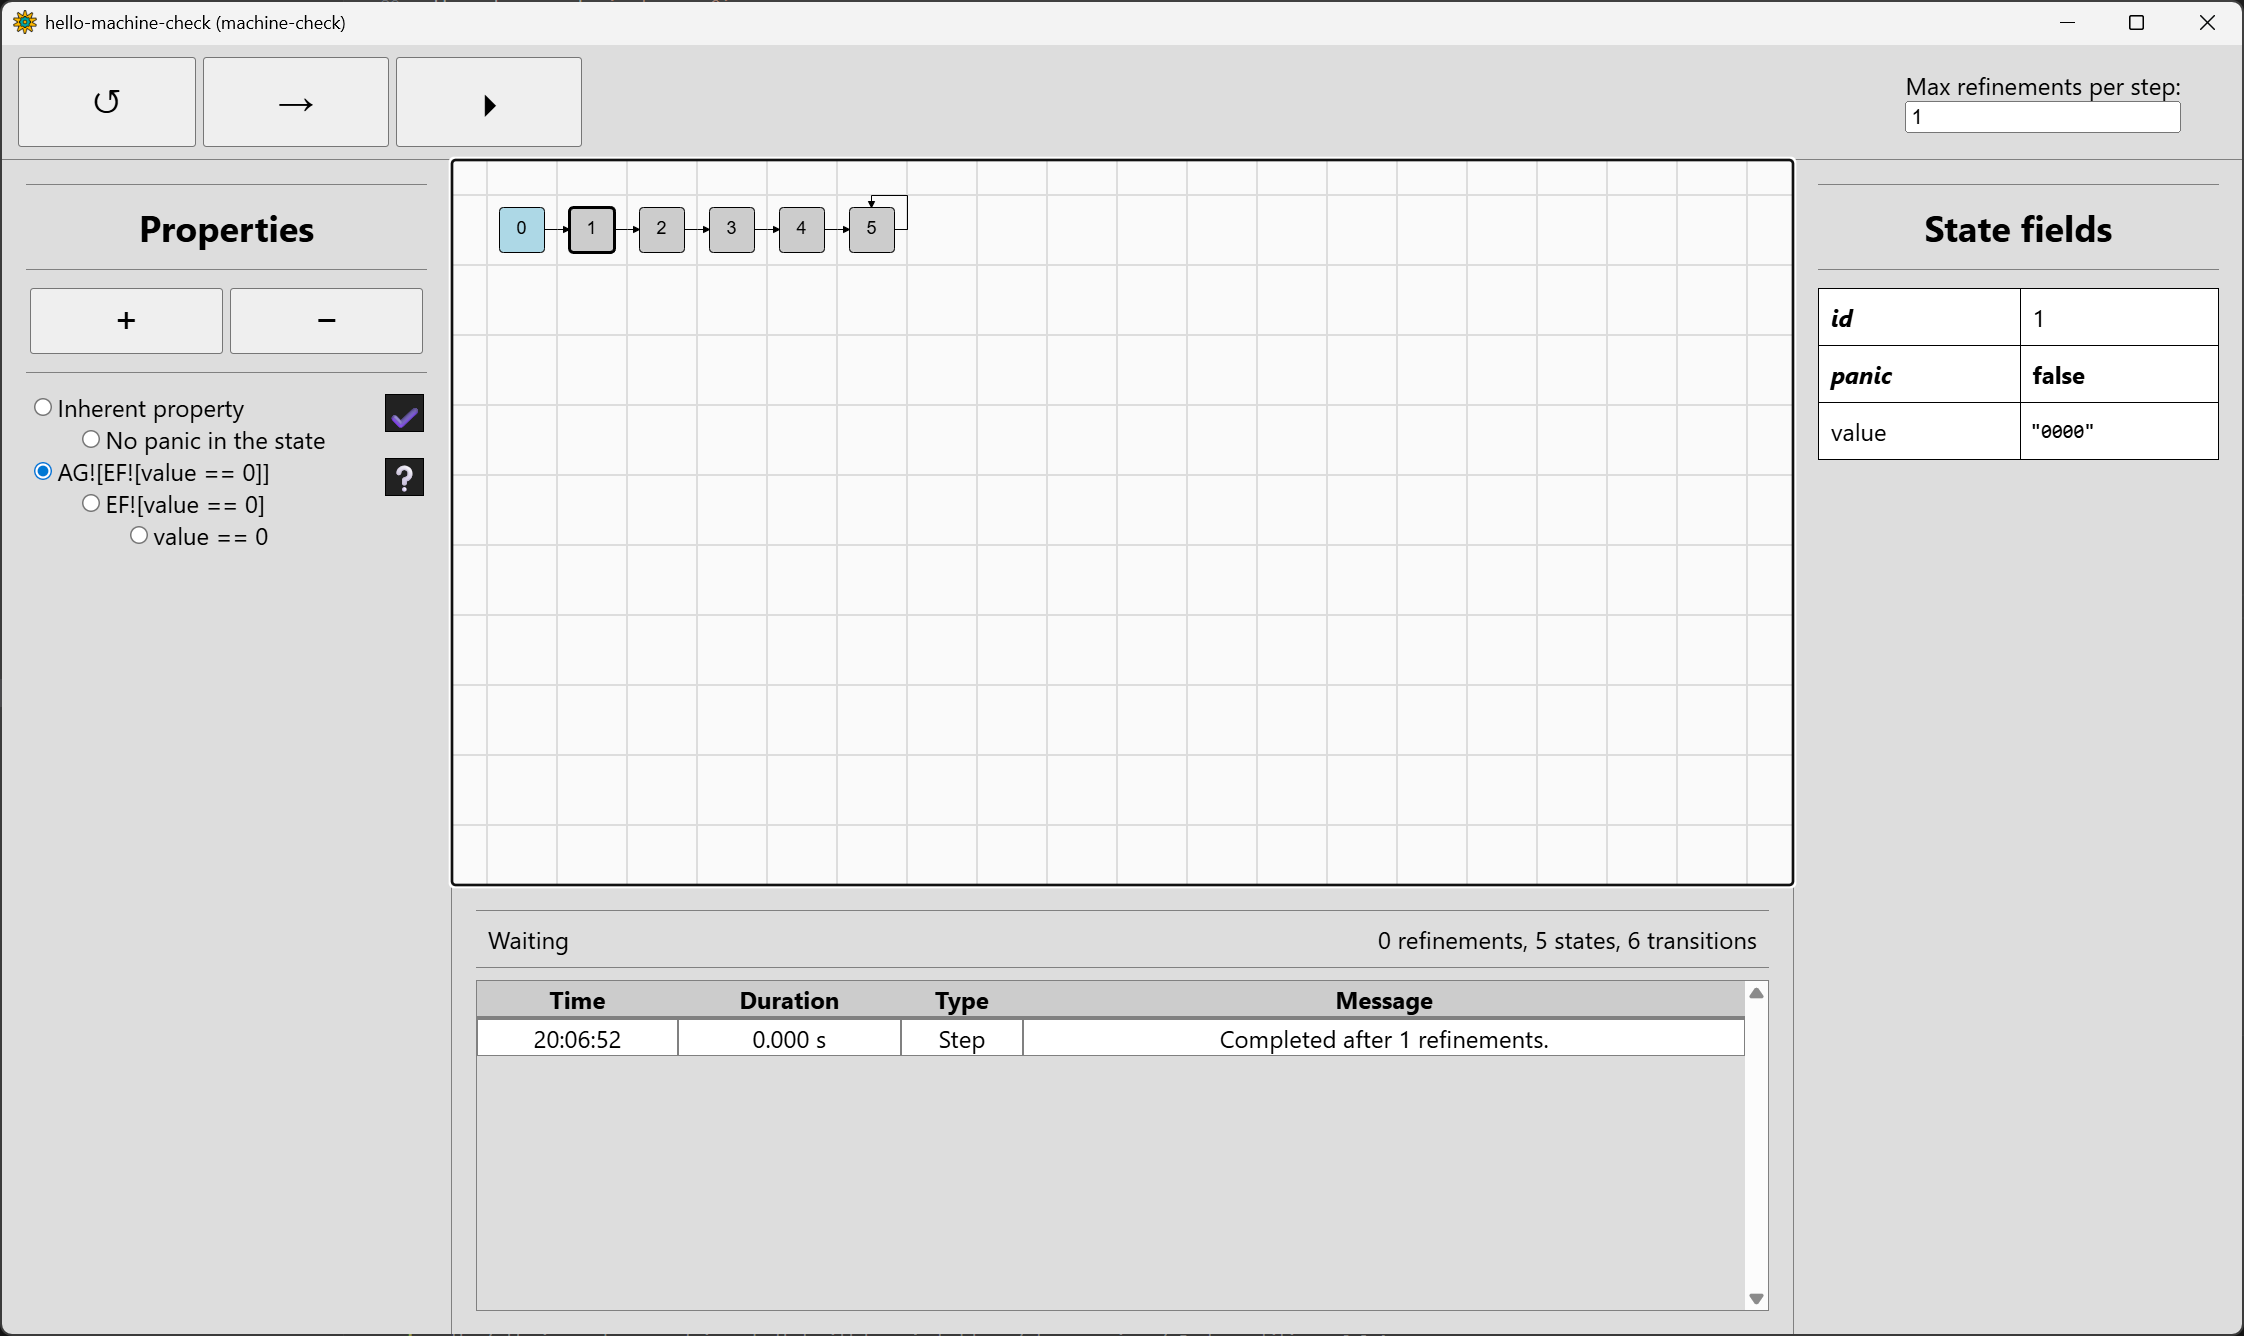Click the Completed after 1 refinements log row
2244x1336 pixels.
tap(1382, 1039)
